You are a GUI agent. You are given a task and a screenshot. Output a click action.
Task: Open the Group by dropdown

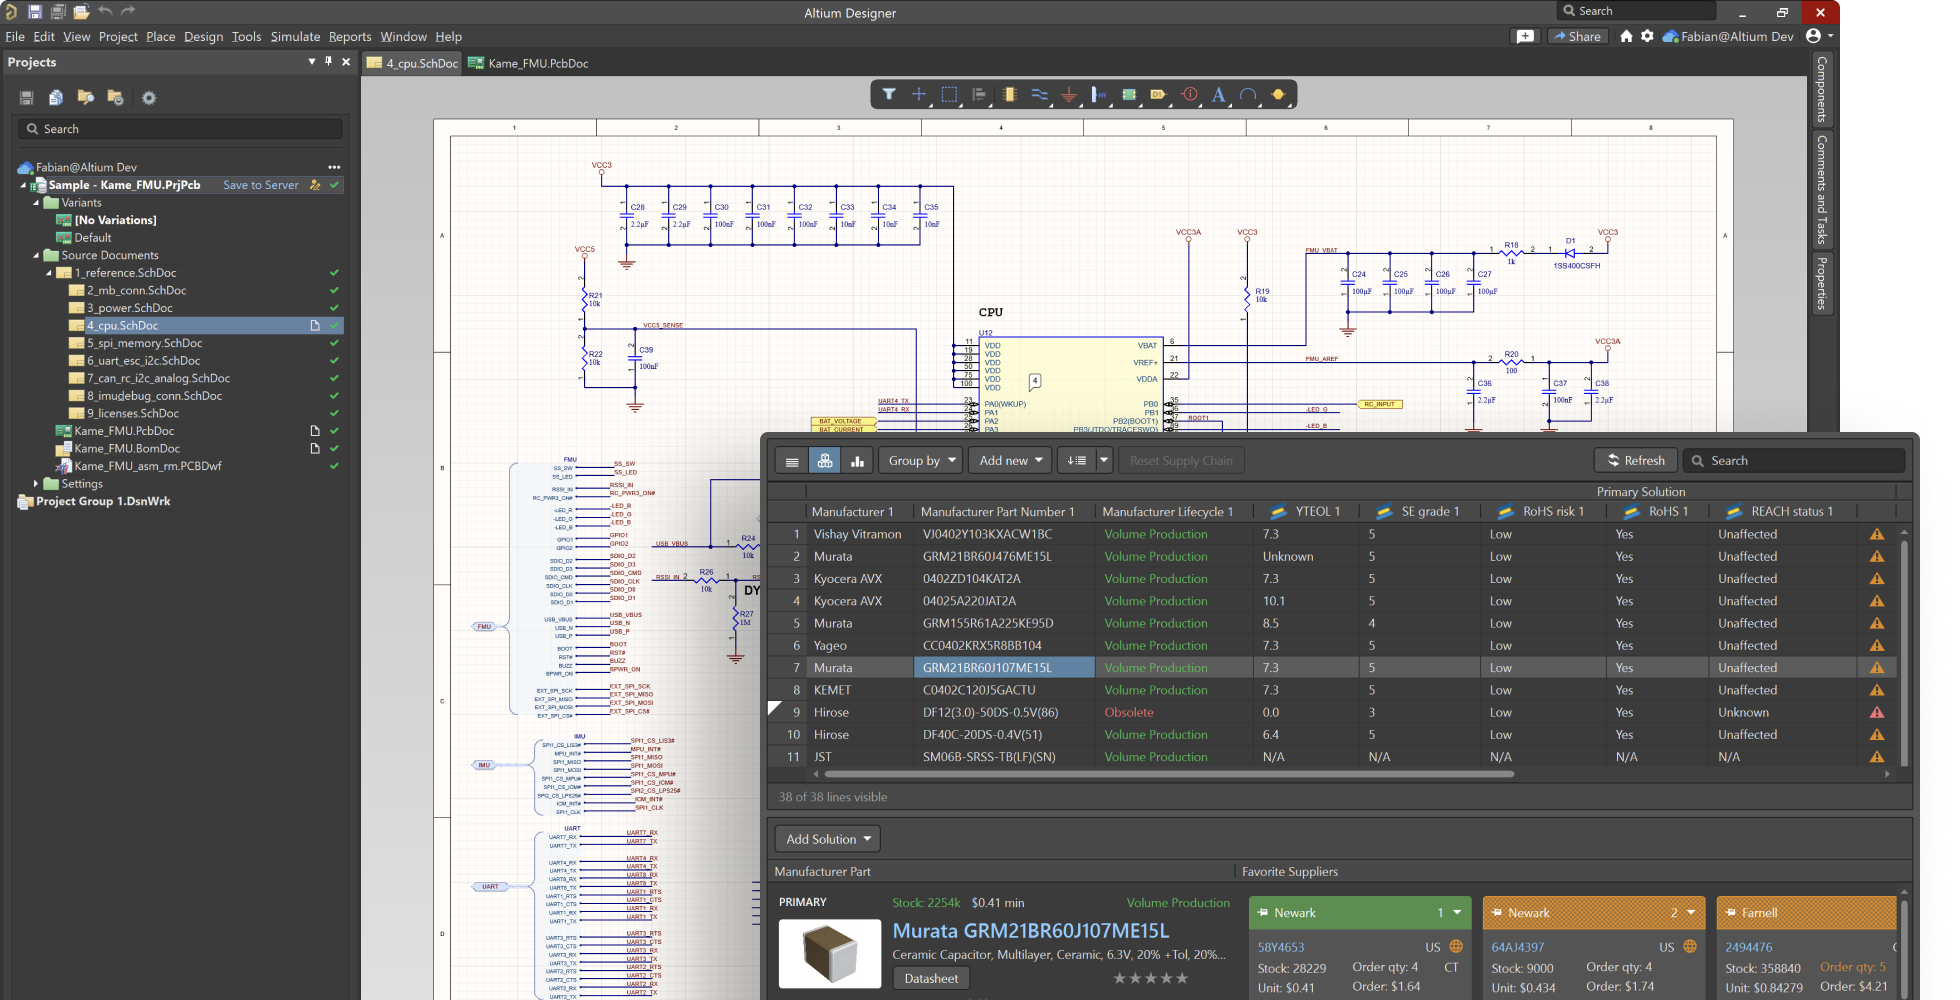coord(921,461)
